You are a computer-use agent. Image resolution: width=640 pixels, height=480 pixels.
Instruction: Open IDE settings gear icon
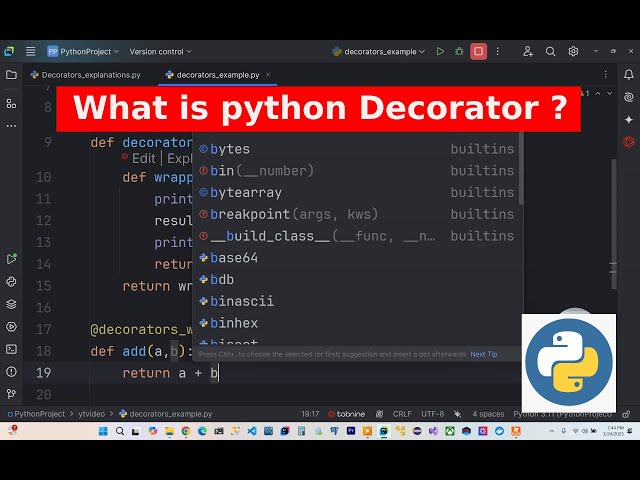coord(573,51)
